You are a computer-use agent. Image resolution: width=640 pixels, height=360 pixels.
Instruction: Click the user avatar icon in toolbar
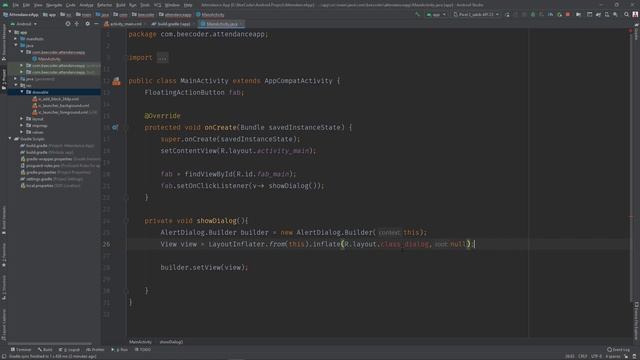635,15
